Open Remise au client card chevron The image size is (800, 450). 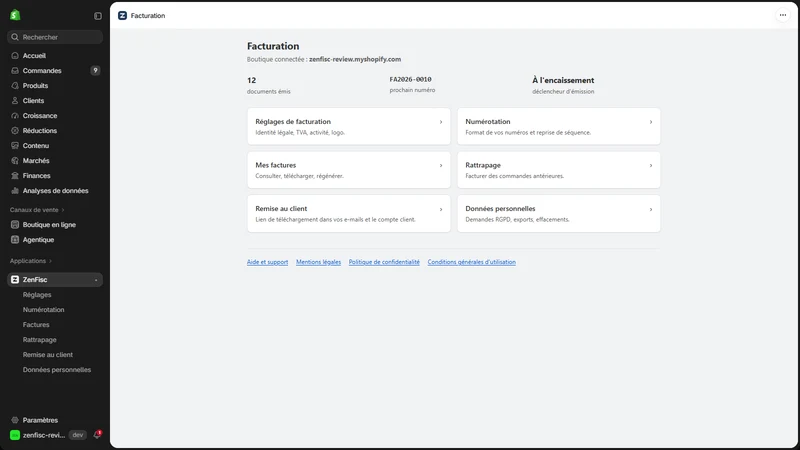(441, 209)
